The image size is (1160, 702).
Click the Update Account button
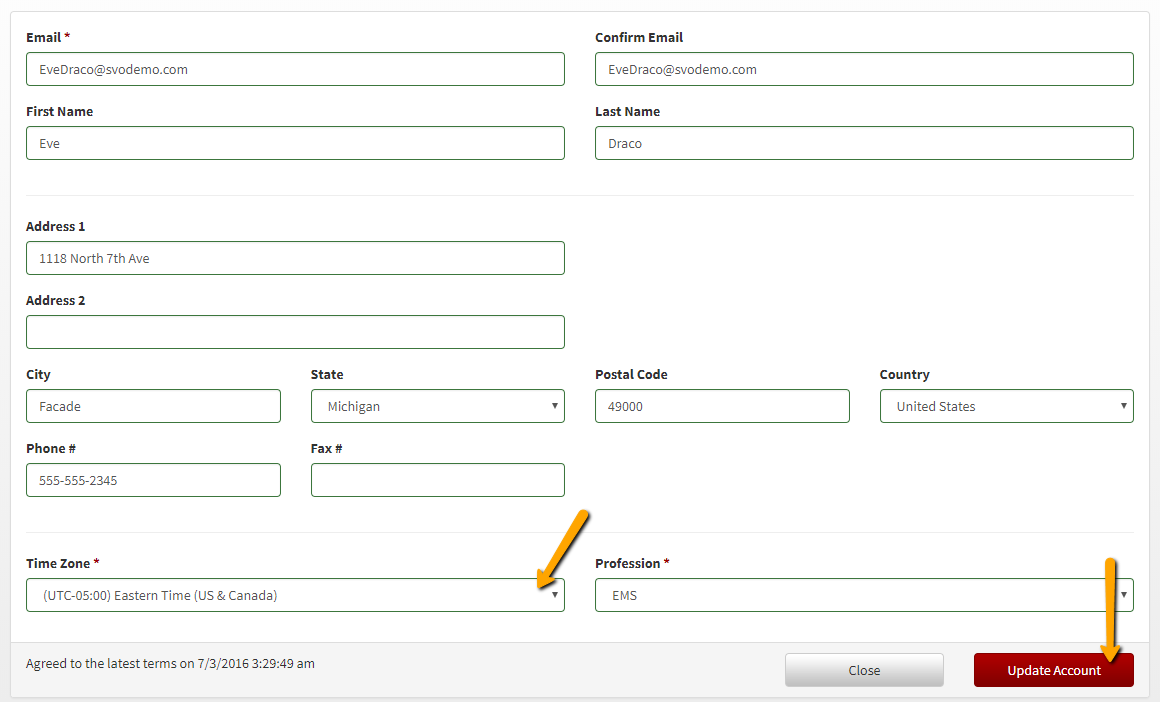point(1053,670)
